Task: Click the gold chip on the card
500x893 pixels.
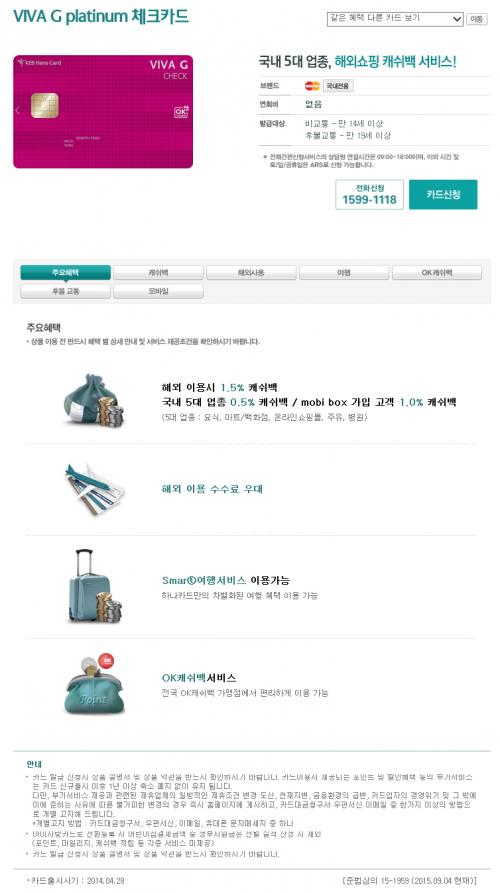Action: tap(44, 105)
